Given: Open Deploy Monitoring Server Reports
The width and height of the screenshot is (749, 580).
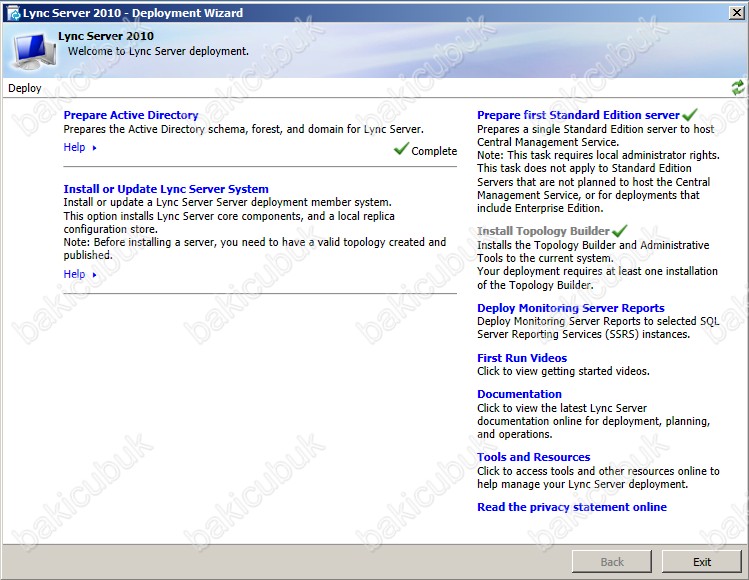Looking at the screenshot, I should pyautogui.click(x=571, y=308).
